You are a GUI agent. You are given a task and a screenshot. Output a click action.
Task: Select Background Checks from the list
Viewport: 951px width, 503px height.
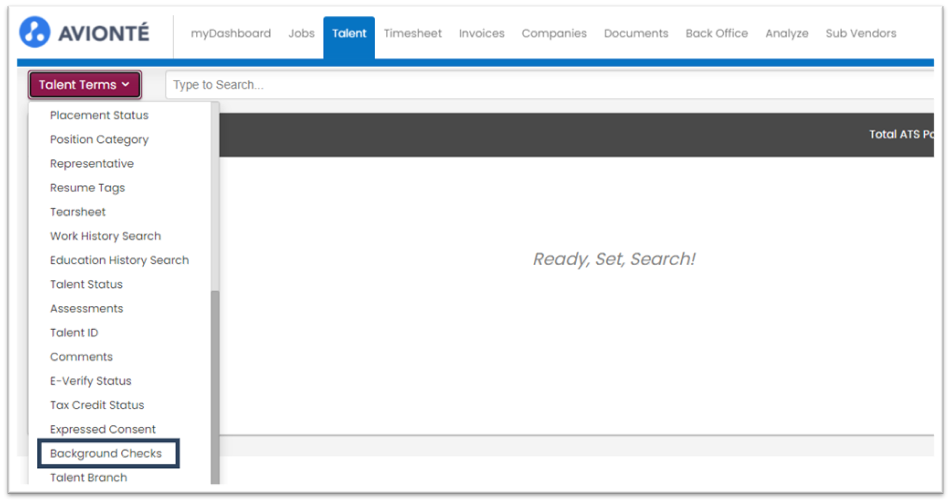pos(108,454)
